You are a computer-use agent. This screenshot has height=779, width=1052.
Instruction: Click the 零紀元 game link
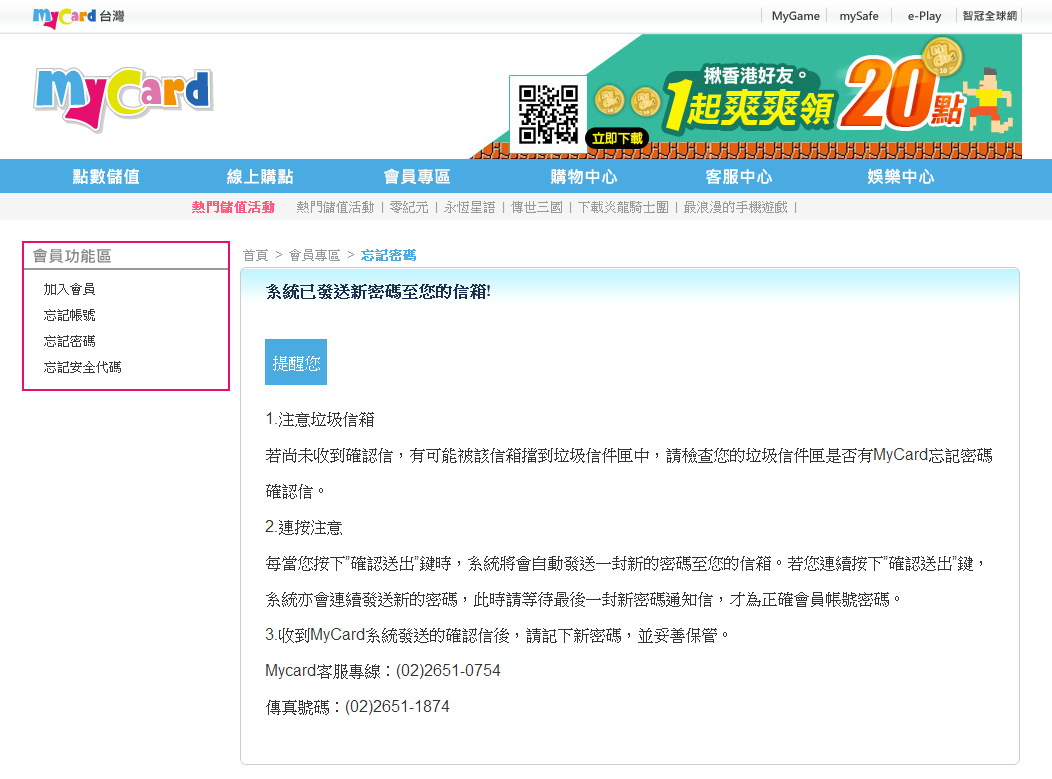tap(409, 207)
